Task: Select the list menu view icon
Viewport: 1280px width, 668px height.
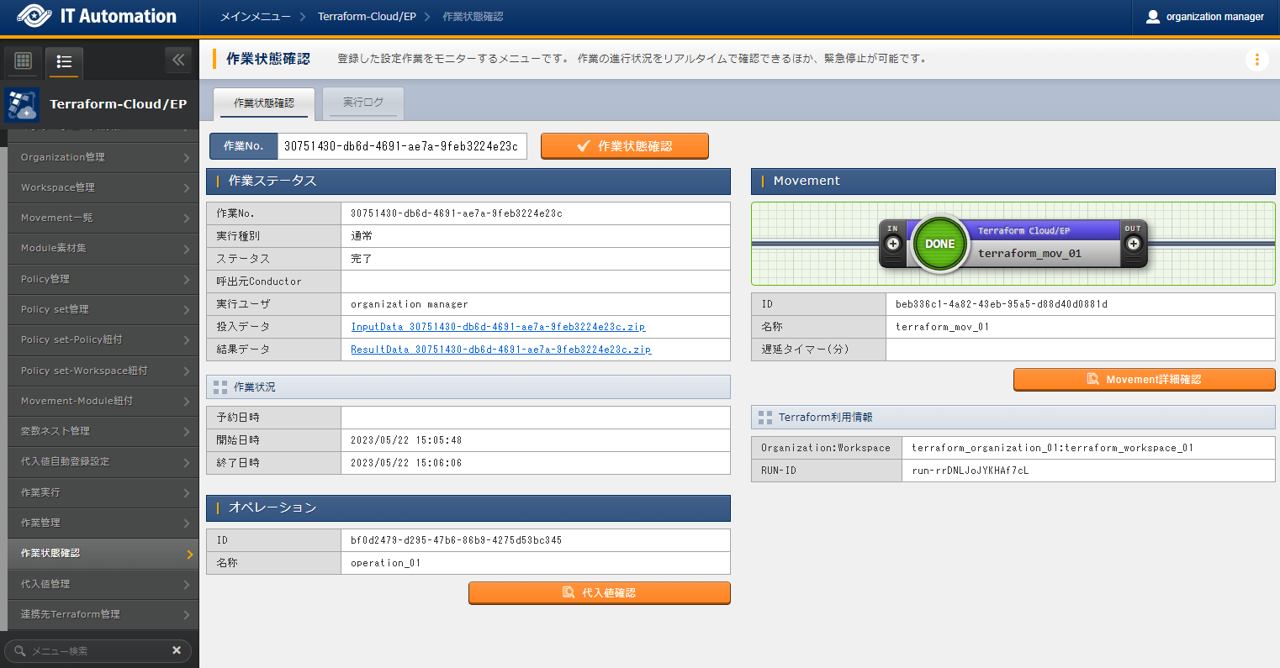Action: click(64, 61)
